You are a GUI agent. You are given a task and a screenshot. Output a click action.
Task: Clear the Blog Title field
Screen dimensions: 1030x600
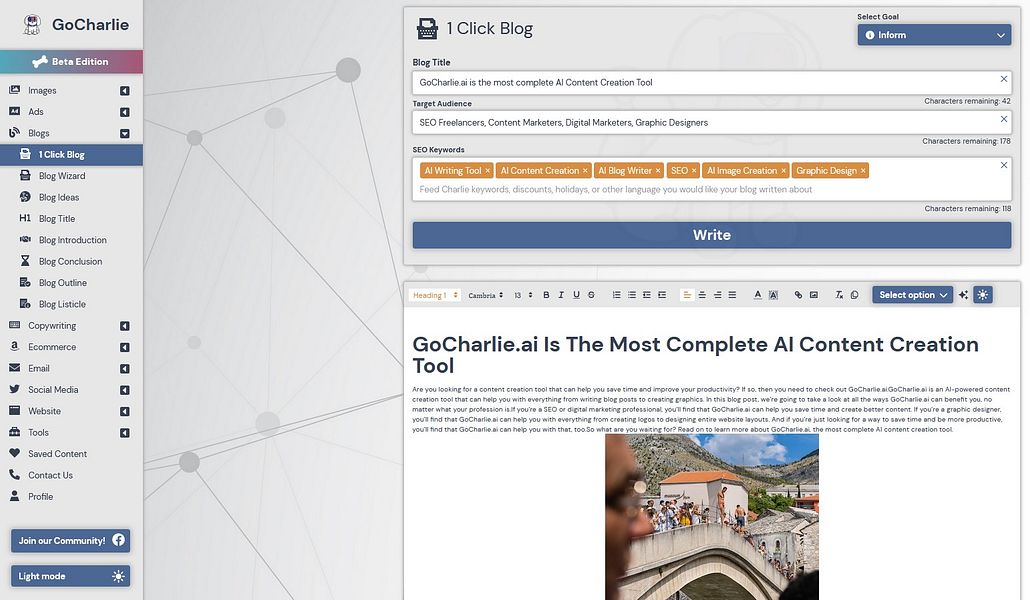click(x=1004, y=79)
